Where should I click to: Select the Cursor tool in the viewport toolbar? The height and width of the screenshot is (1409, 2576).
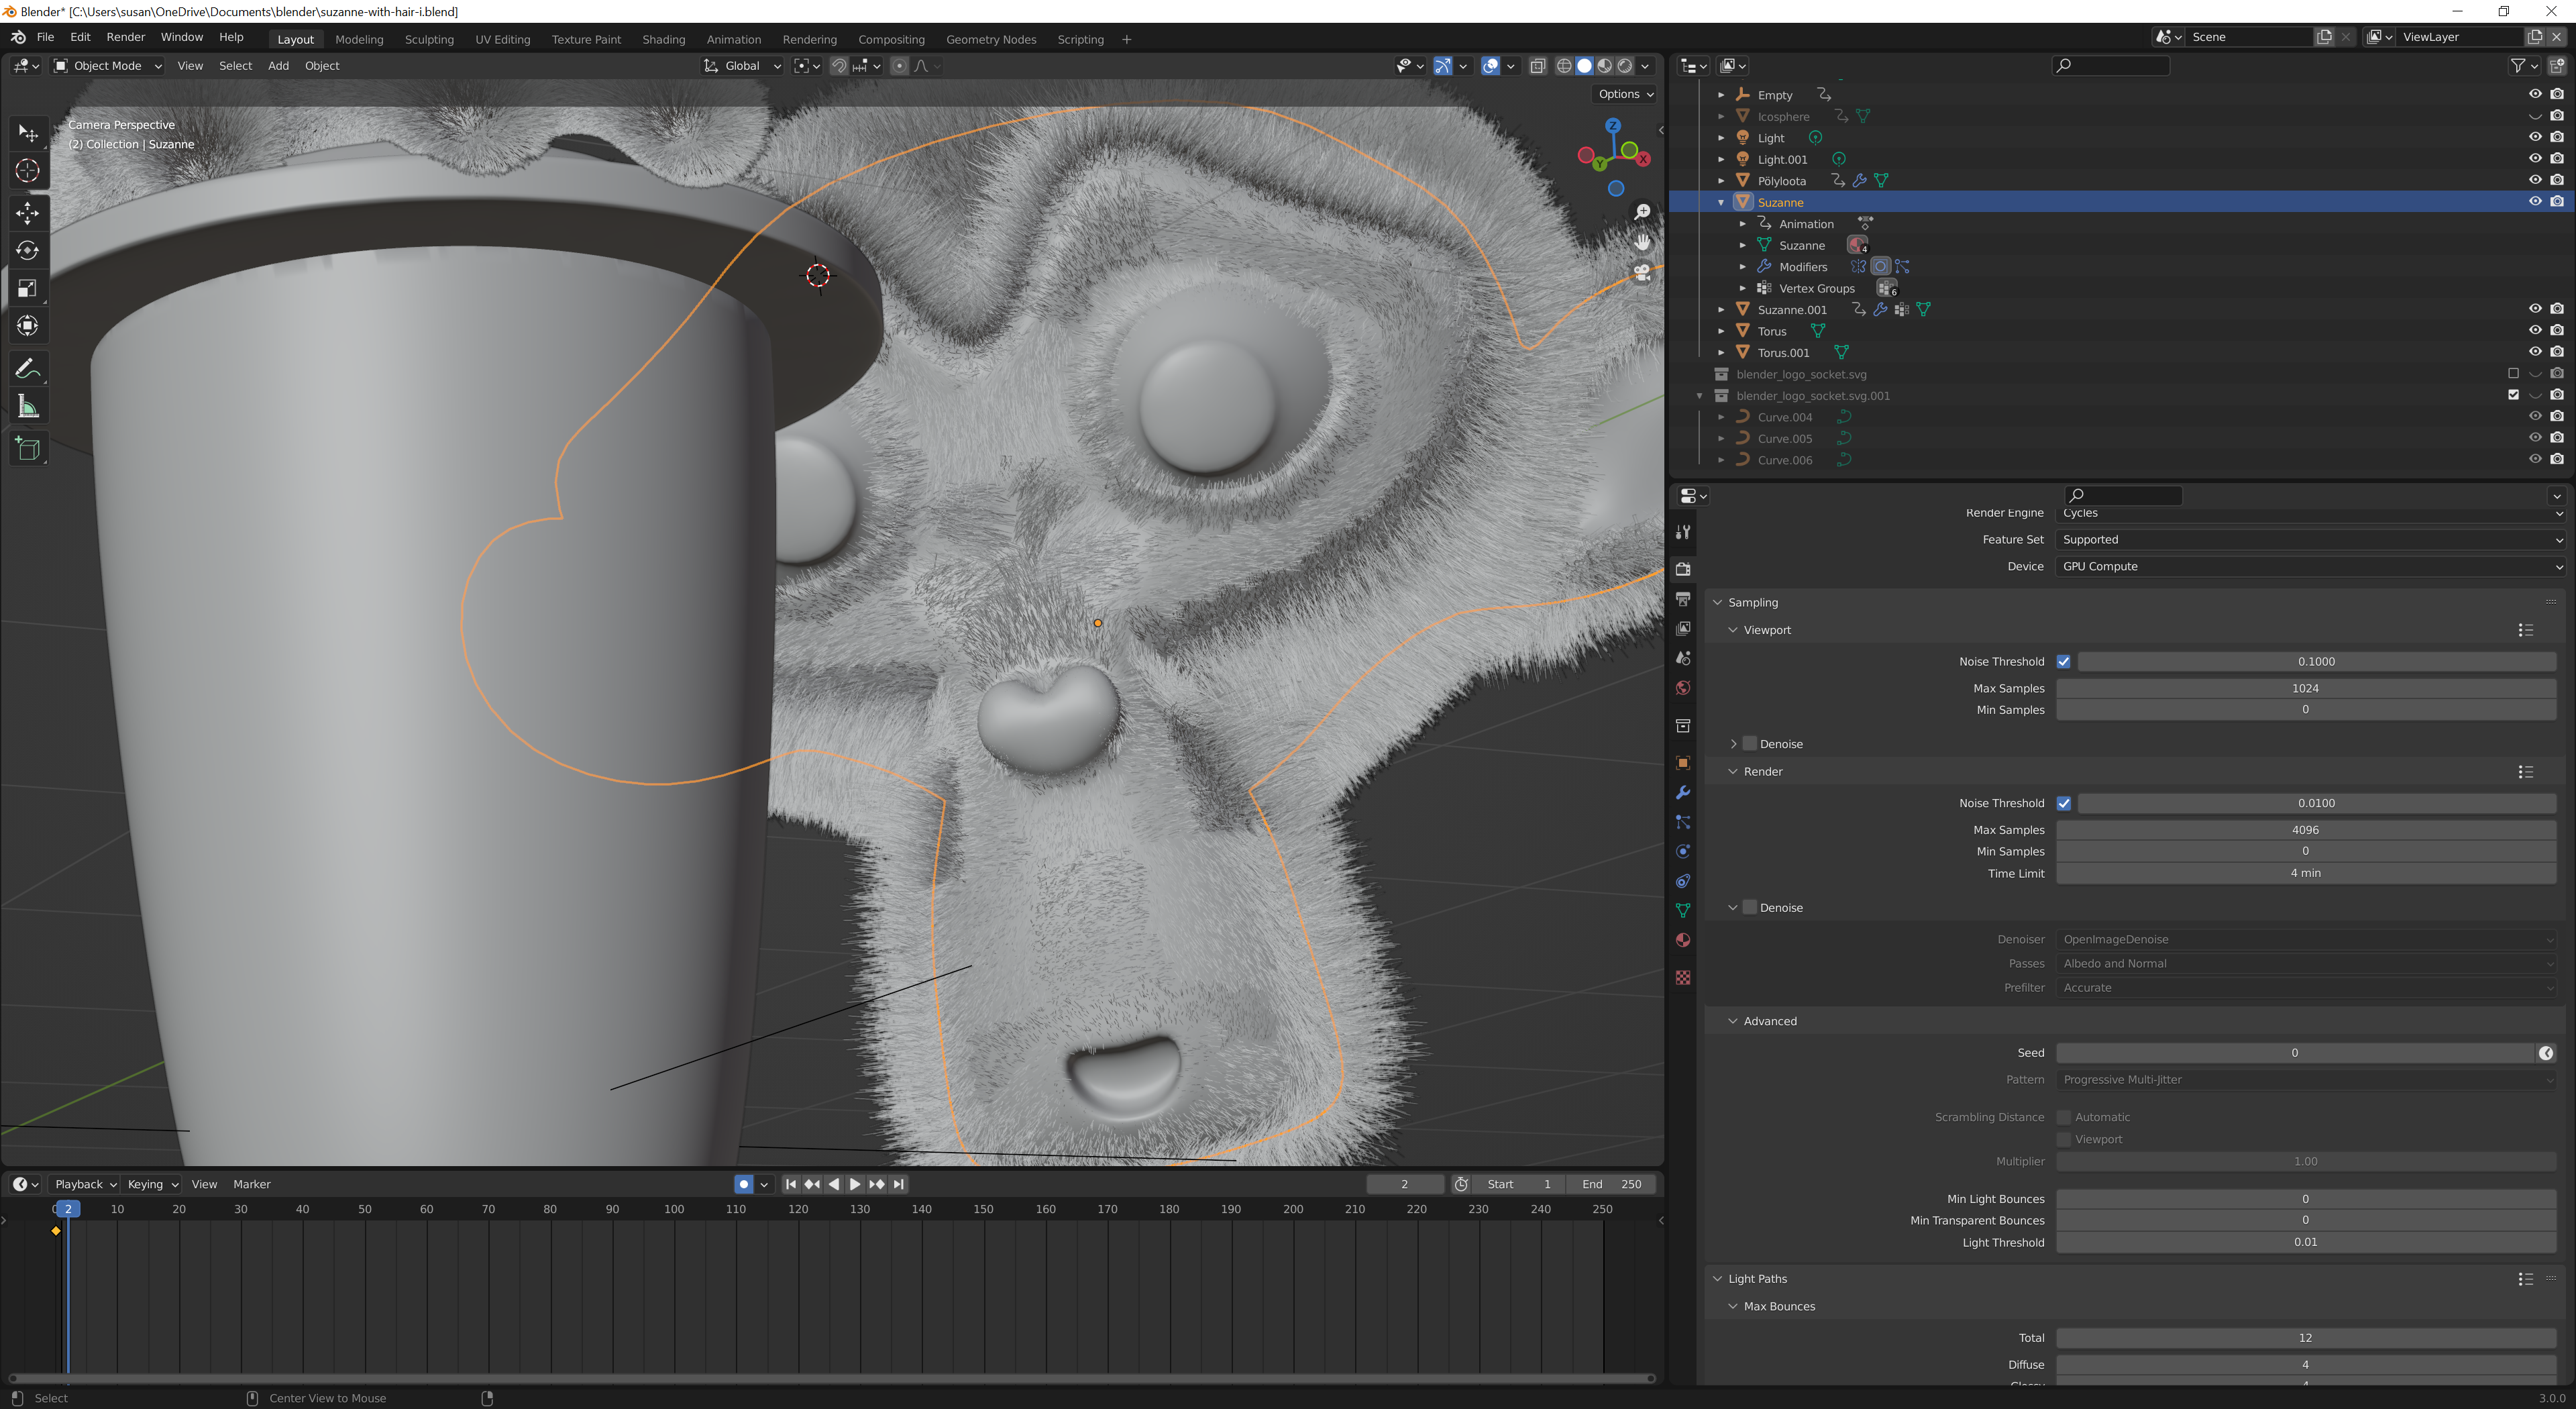coord(28,171)
